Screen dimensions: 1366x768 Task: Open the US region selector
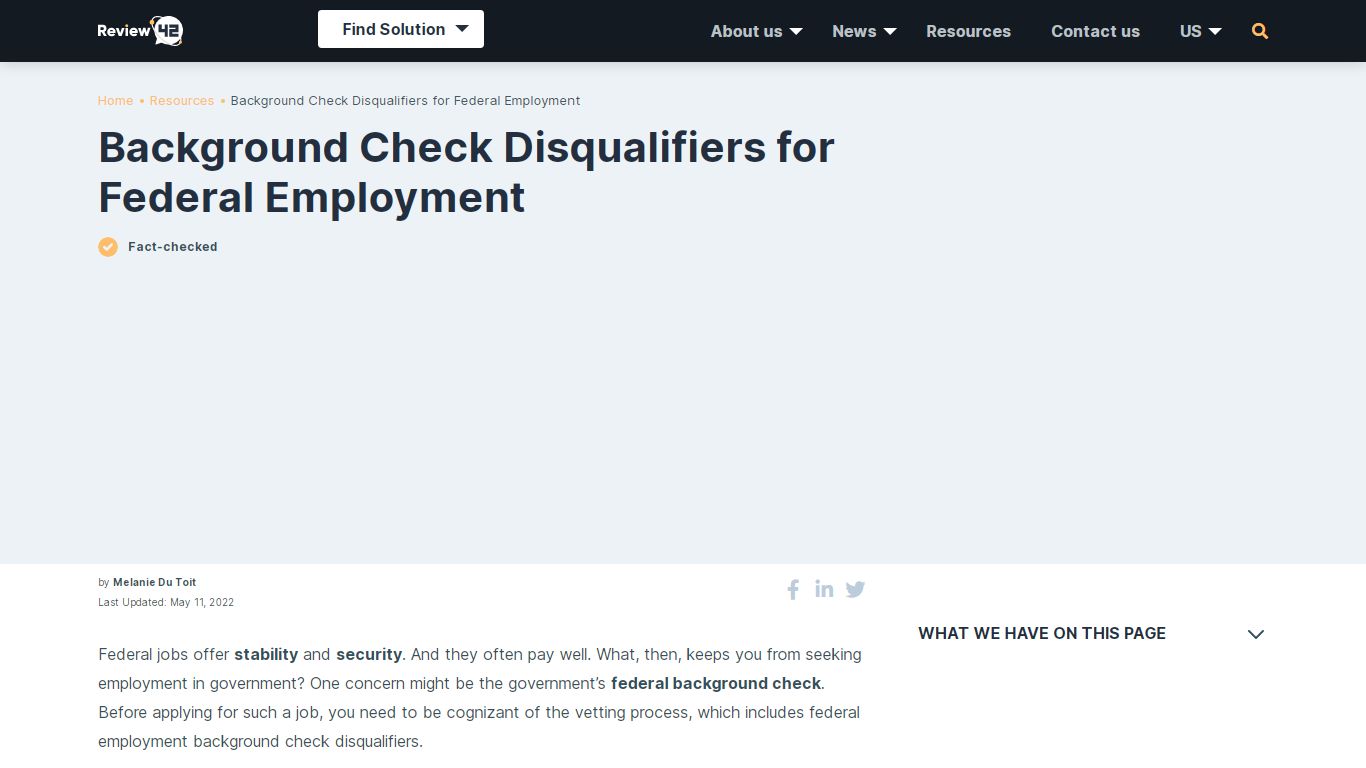(x=1200, y=31)
